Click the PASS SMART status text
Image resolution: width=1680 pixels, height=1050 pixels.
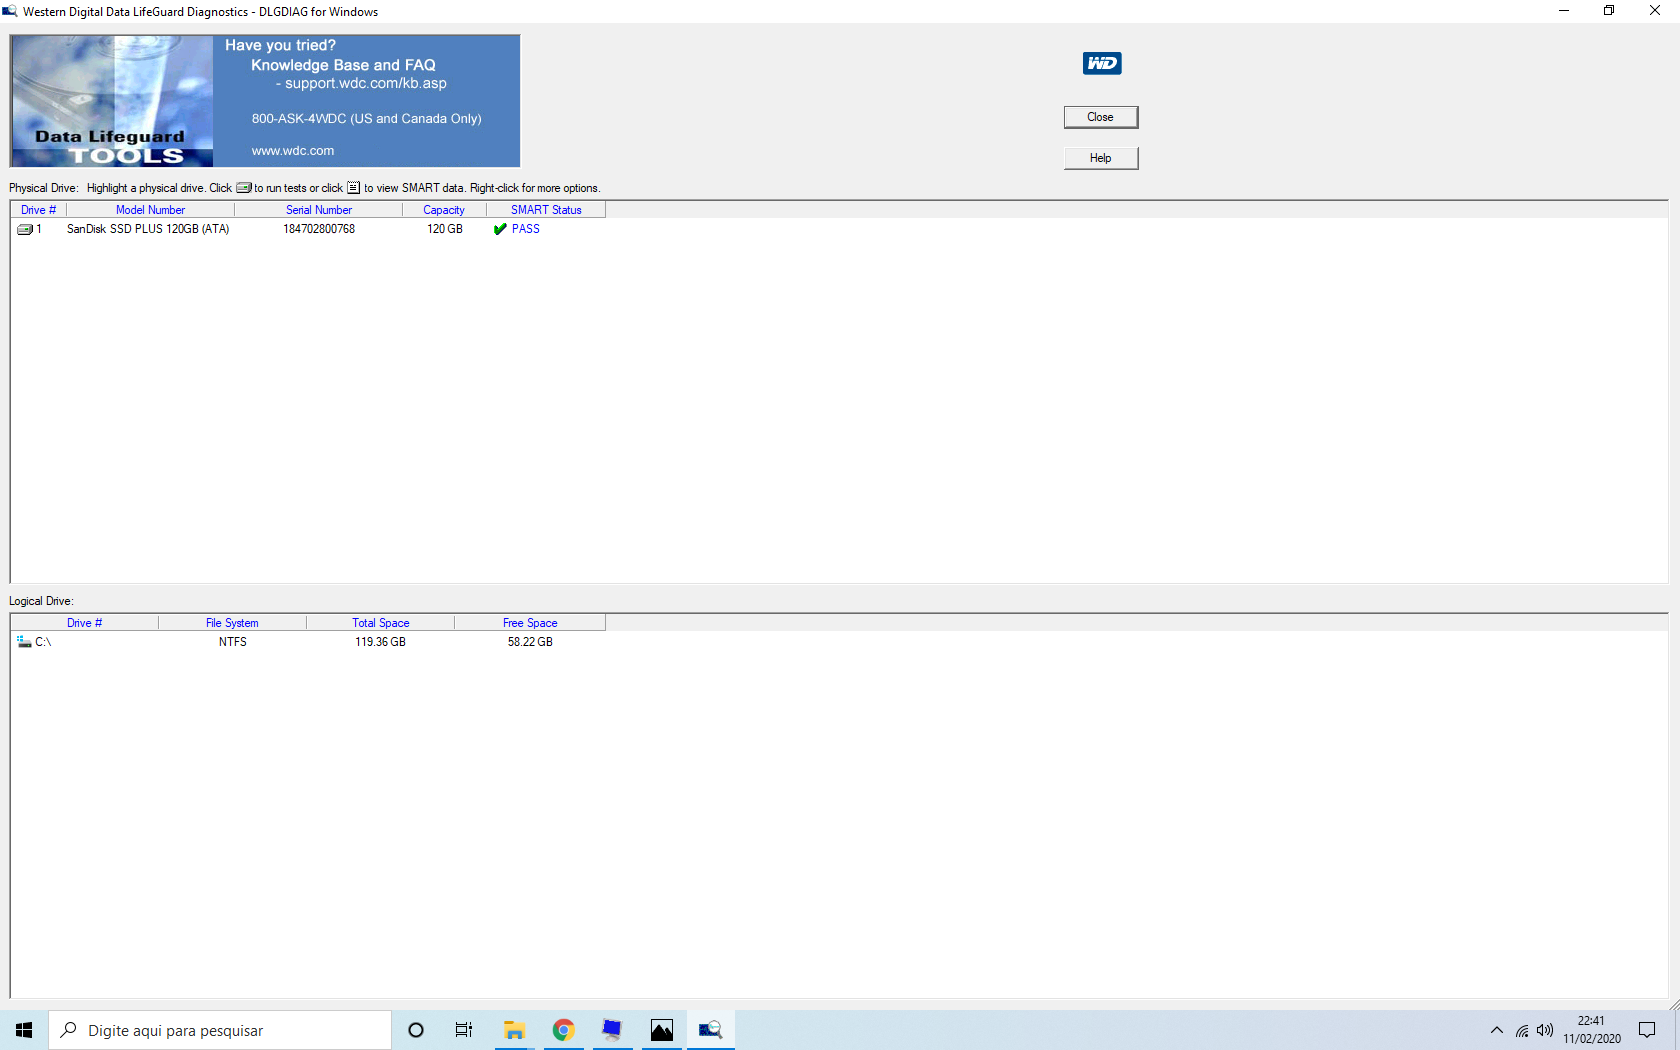tap(526, 229)
